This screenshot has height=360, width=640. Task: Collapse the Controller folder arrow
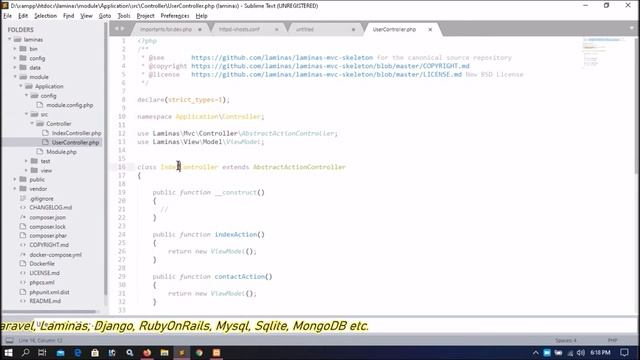click(x=32, y=124)
